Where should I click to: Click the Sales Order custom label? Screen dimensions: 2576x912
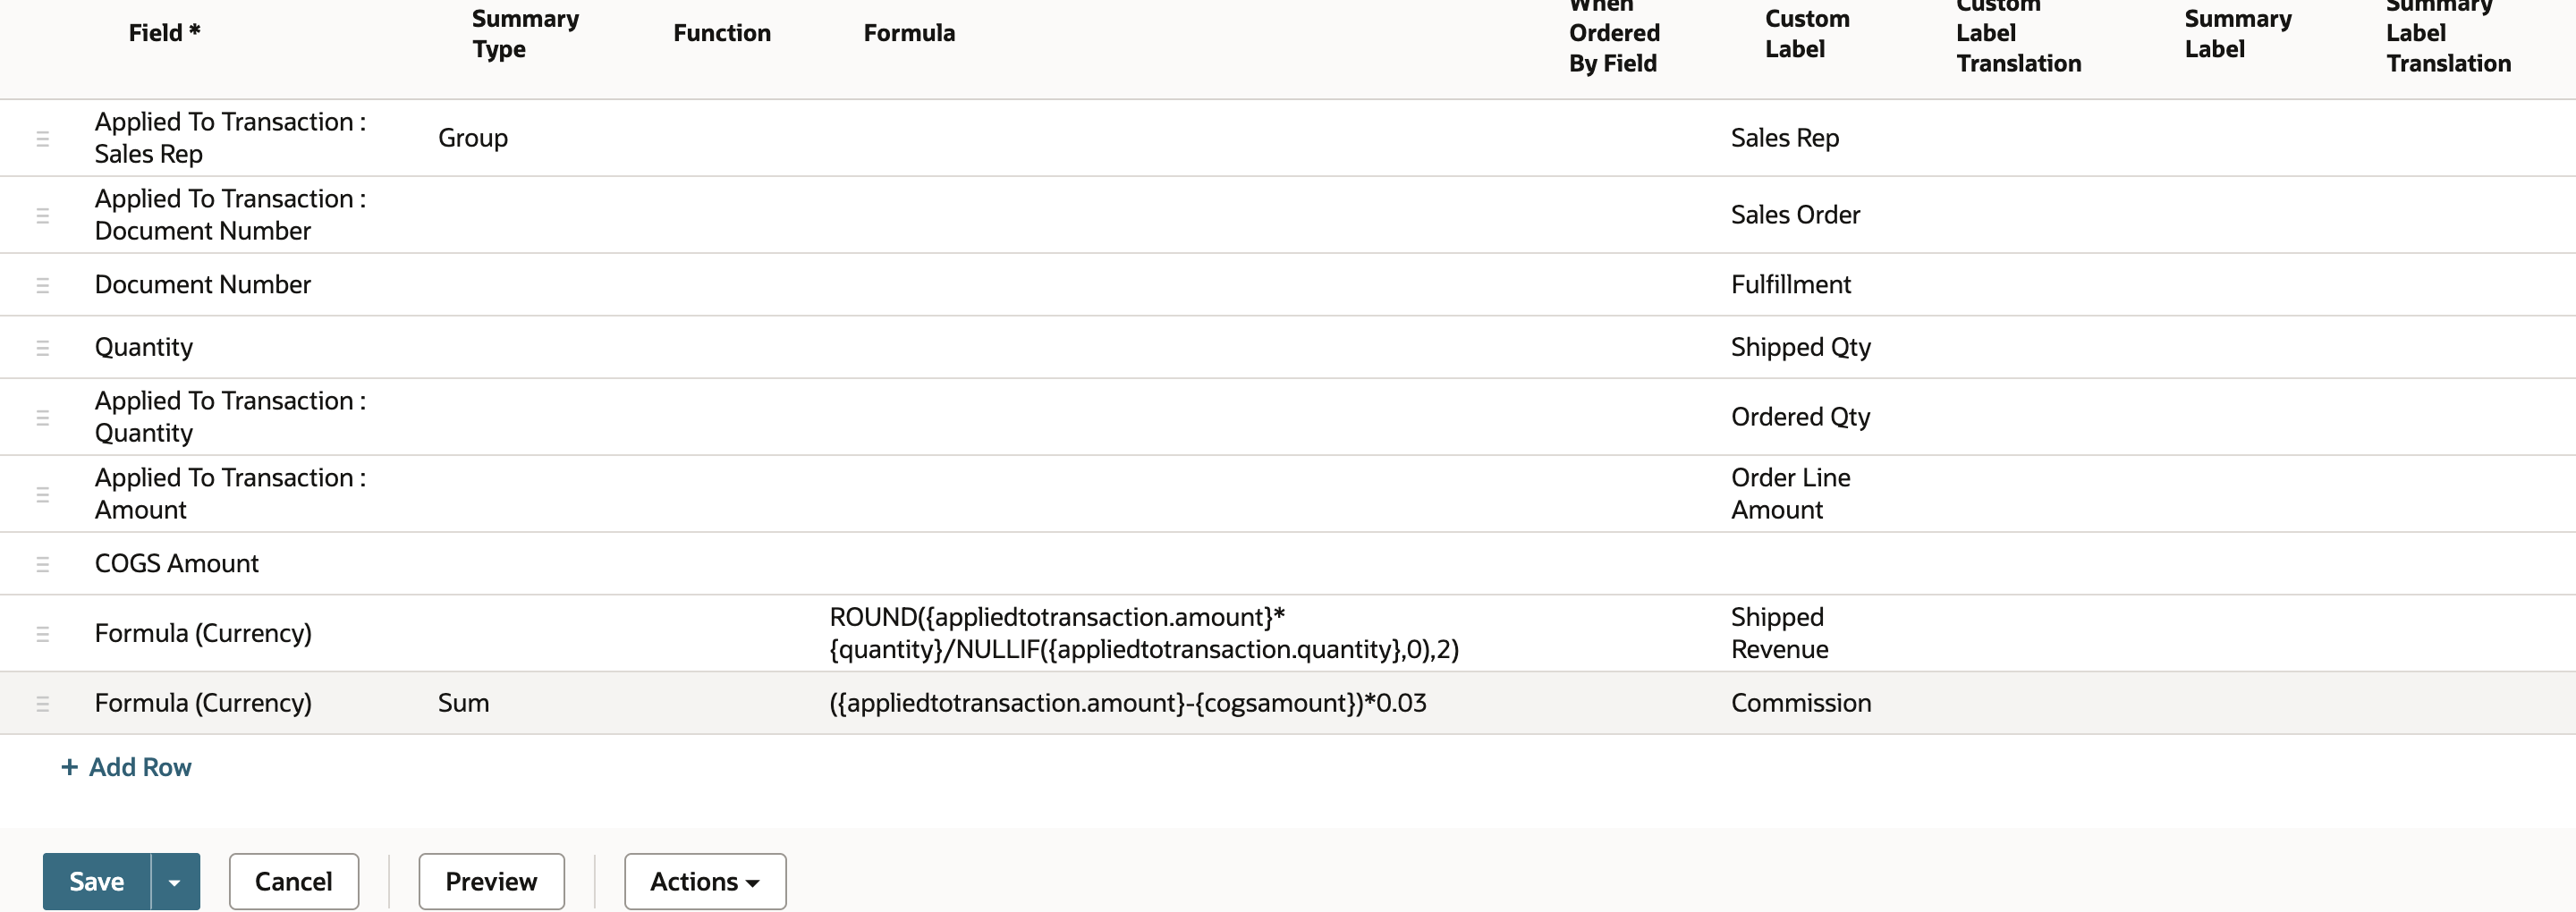1795,215
